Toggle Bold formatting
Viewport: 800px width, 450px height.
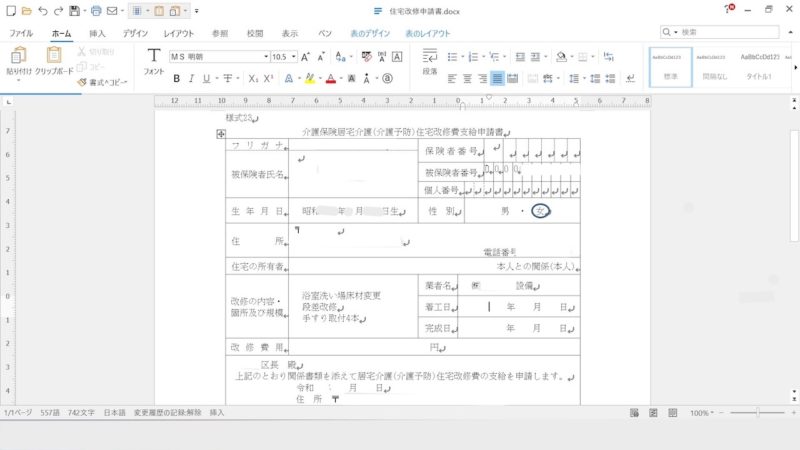tap(177, 78)
